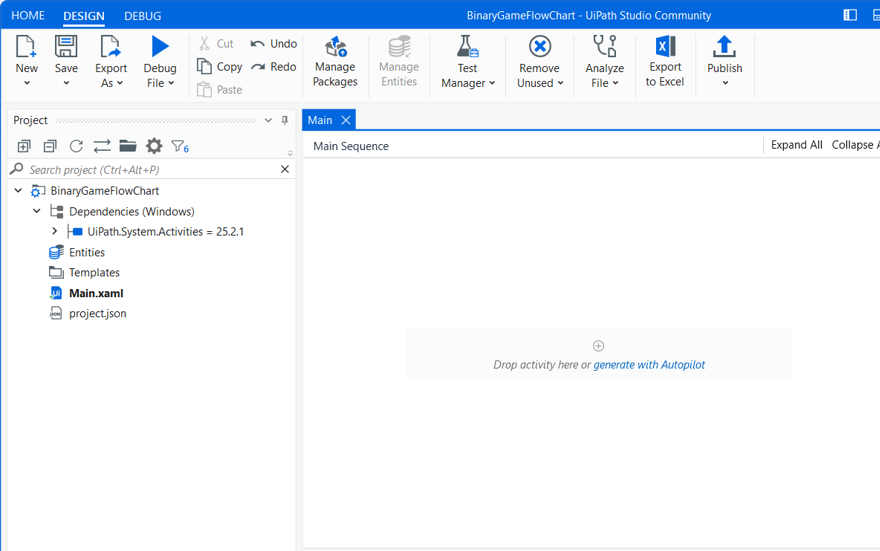Click the Test Manager flask icon
This screenshot has height=551, width=880.
click(x=467, y=47)
